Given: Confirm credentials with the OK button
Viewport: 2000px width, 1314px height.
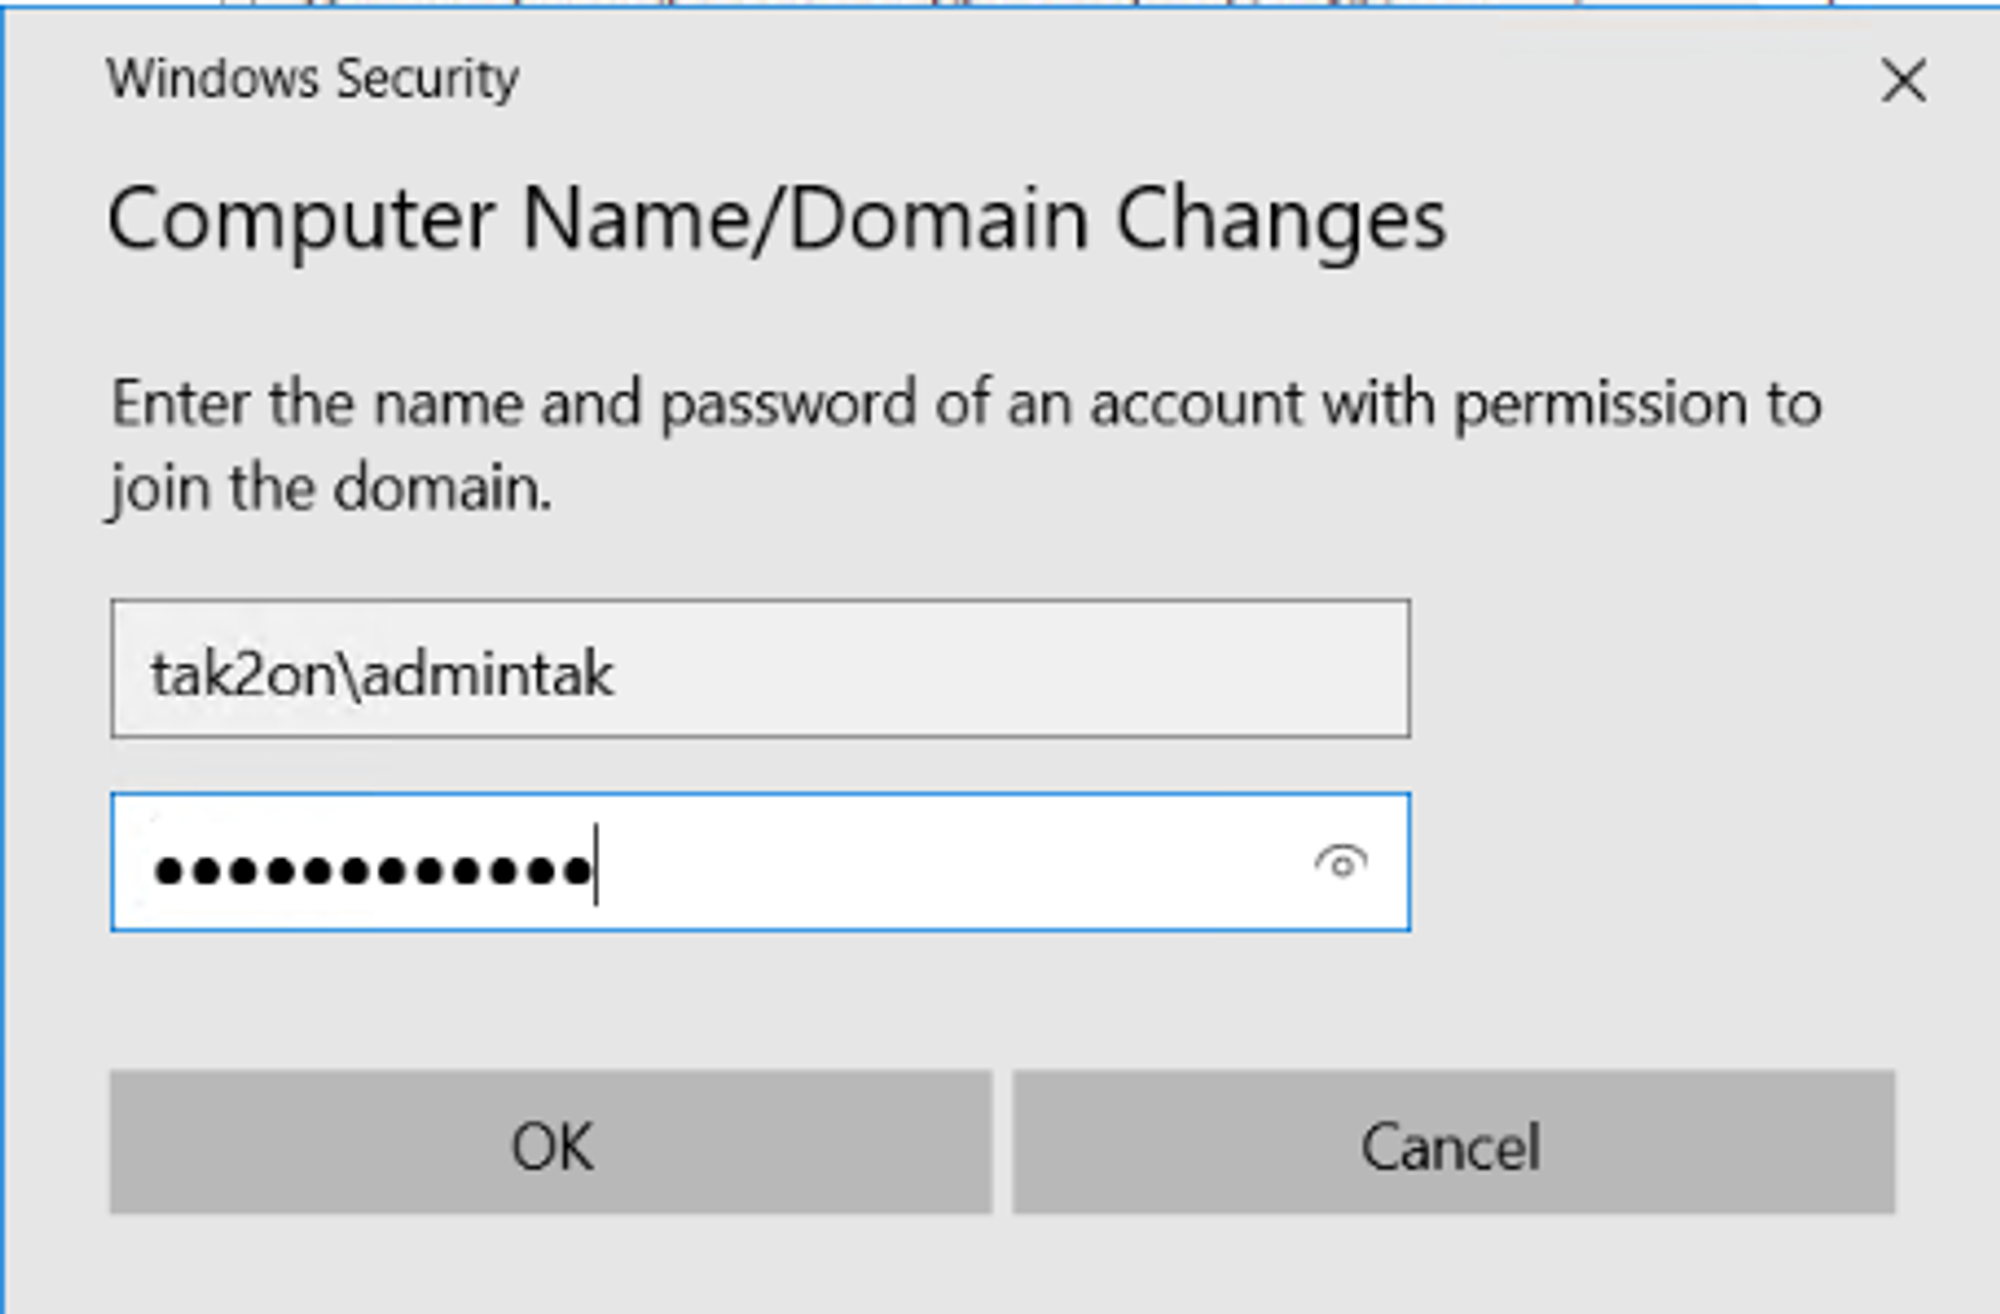Looking at the screenshot, I should point(551,1142).
